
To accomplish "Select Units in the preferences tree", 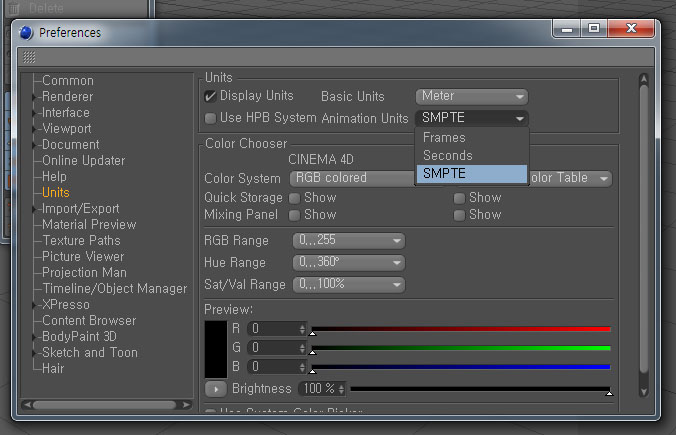I will [x=56, y=193].
